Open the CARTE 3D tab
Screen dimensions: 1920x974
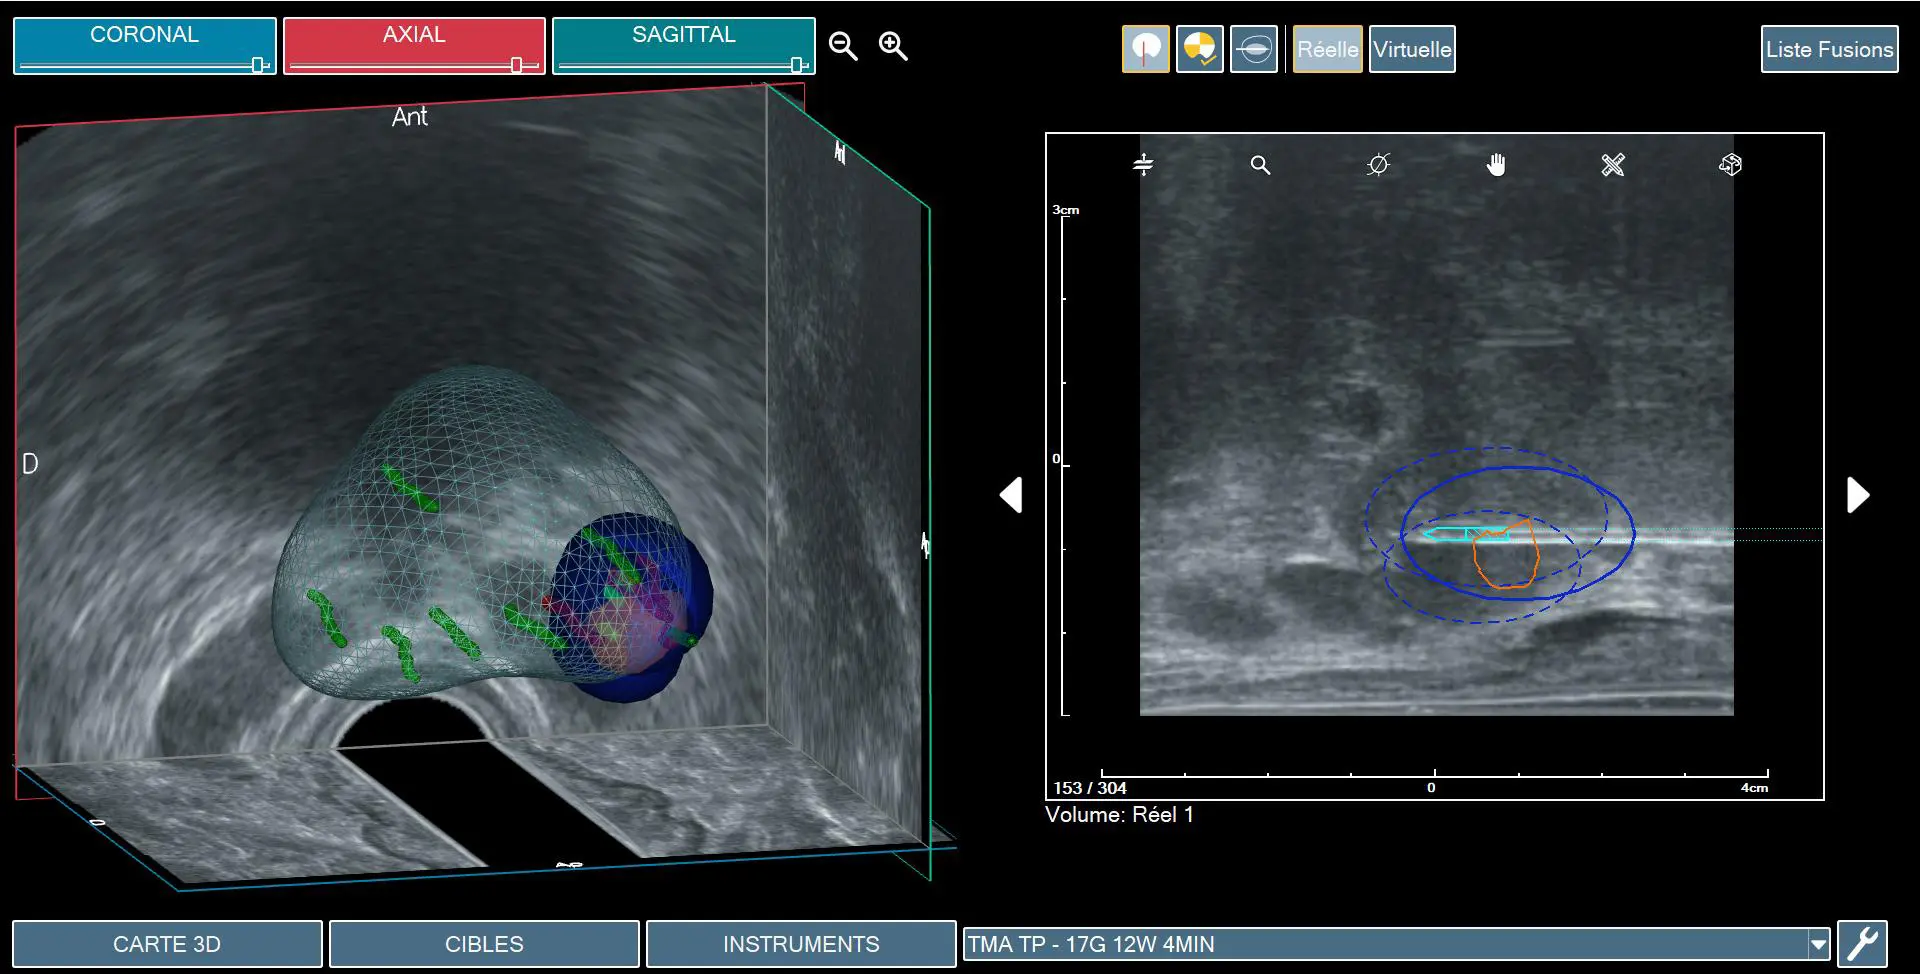pyautogui.click(x=167, y=944)
